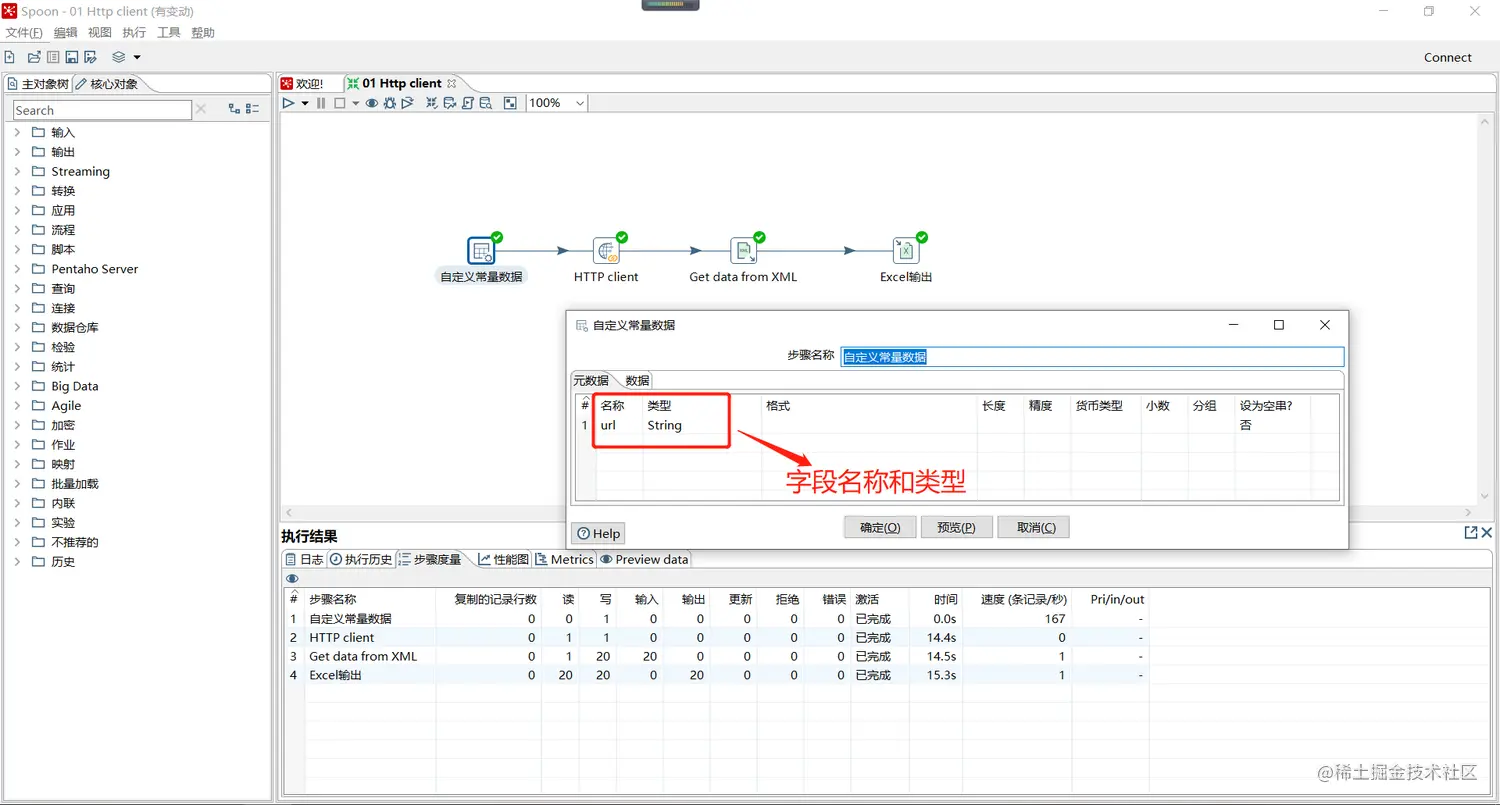Viewport: 1500px width, 805px height.
Task: Open the run options dropdown arrow
Action: tap(305, 103)
